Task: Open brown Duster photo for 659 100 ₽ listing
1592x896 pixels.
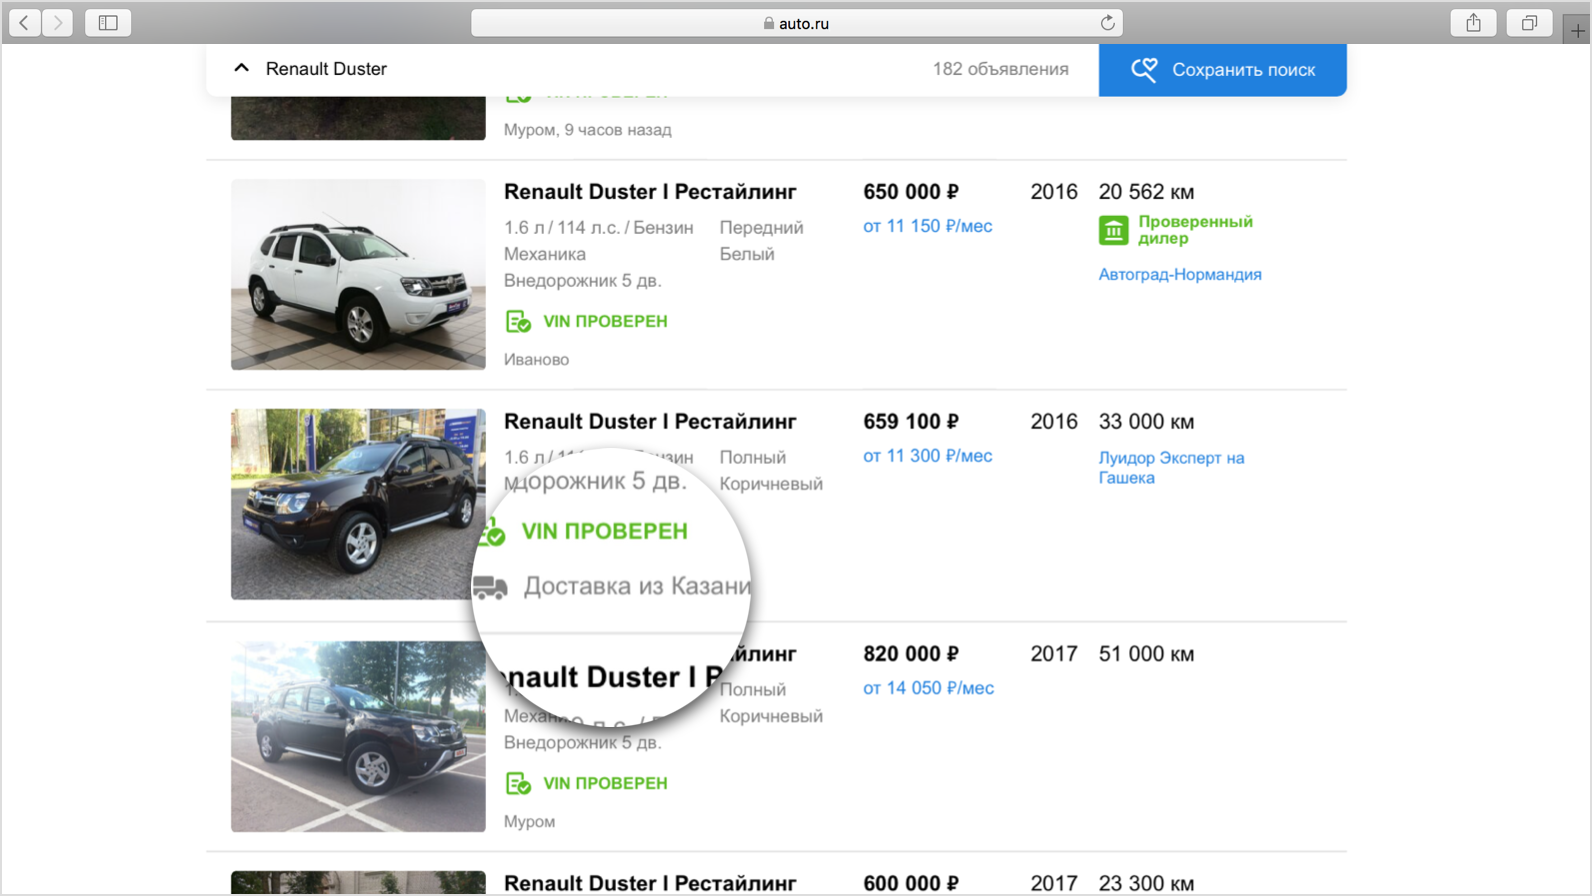Action: coord(358,504)
